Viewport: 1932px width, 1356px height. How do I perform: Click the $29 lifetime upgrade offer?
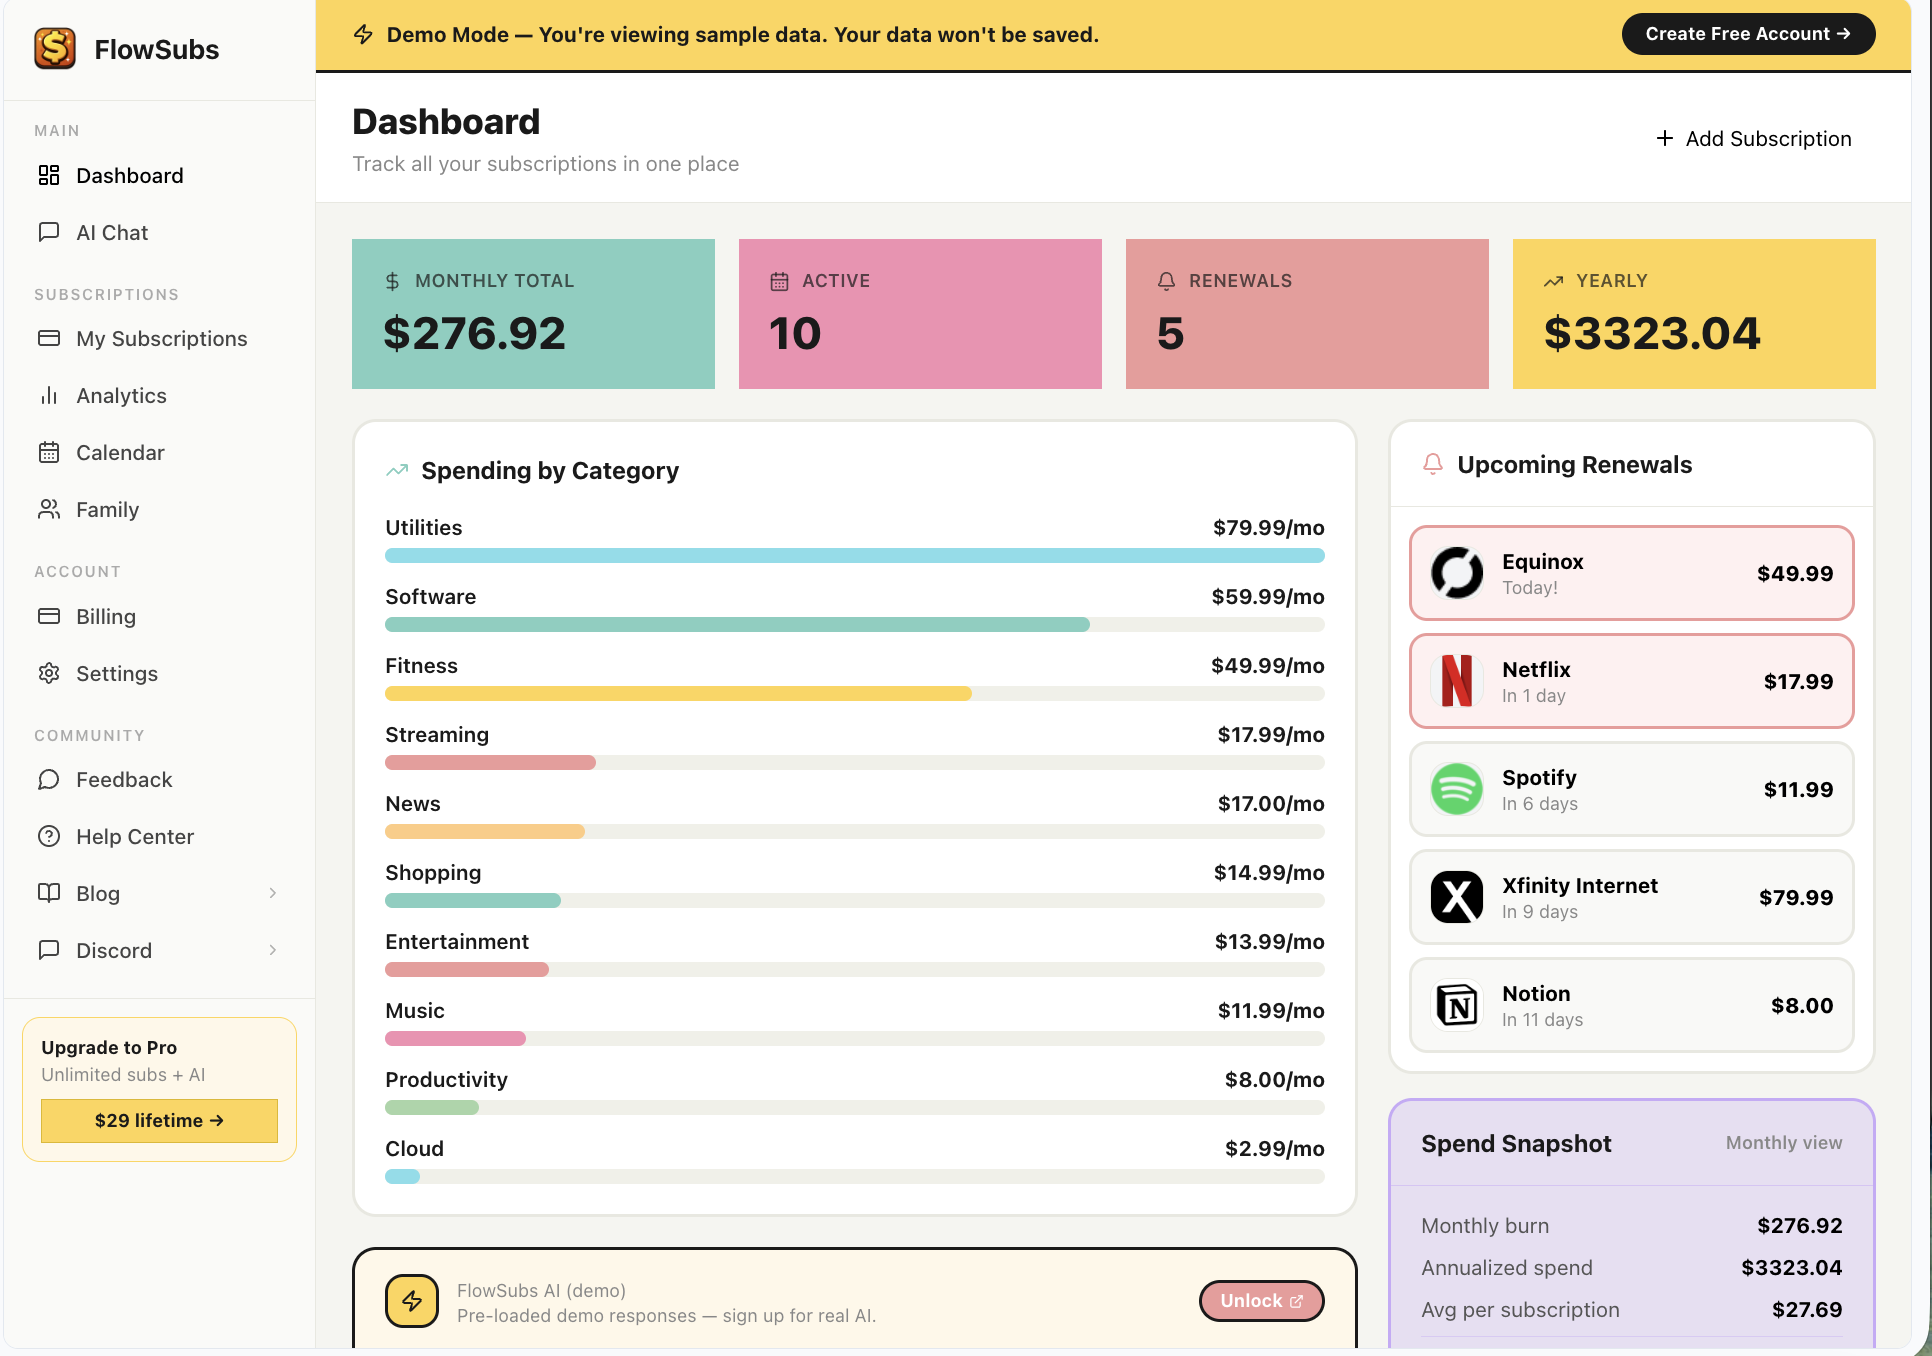click(159, 1121)
